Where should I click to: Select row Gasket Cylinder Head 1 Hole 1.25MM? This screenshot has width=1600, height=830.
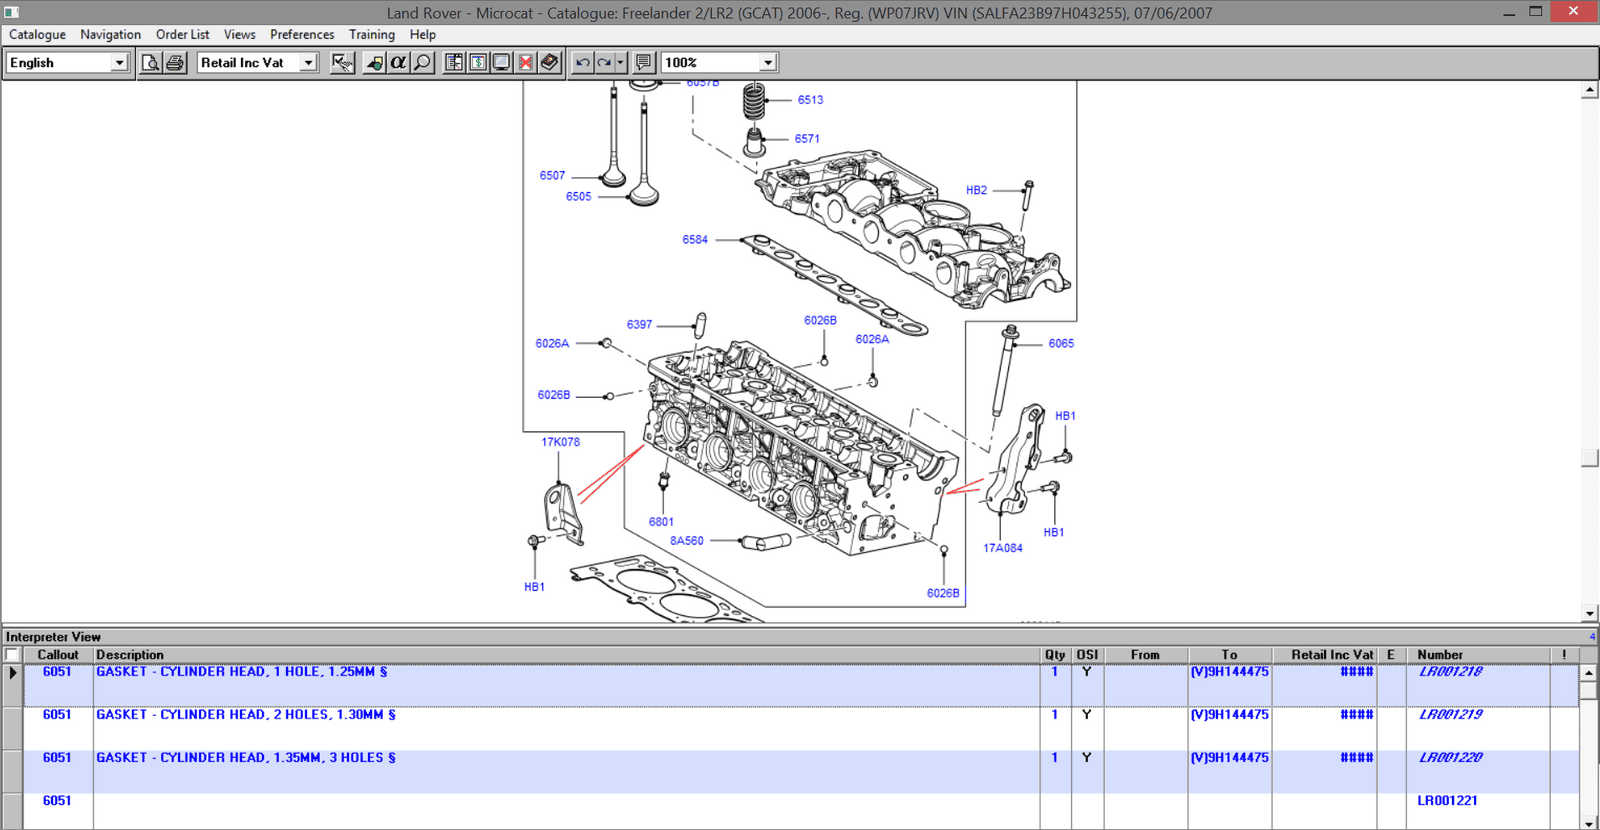tap(800, 686)
